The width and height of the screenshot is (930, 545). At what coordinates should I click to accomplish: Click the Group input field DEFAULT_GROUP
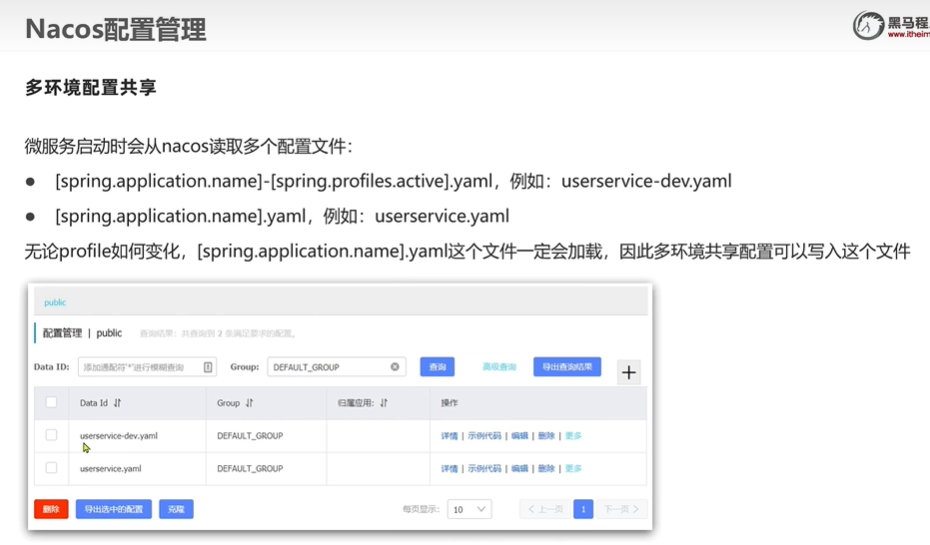coord(336,367)
